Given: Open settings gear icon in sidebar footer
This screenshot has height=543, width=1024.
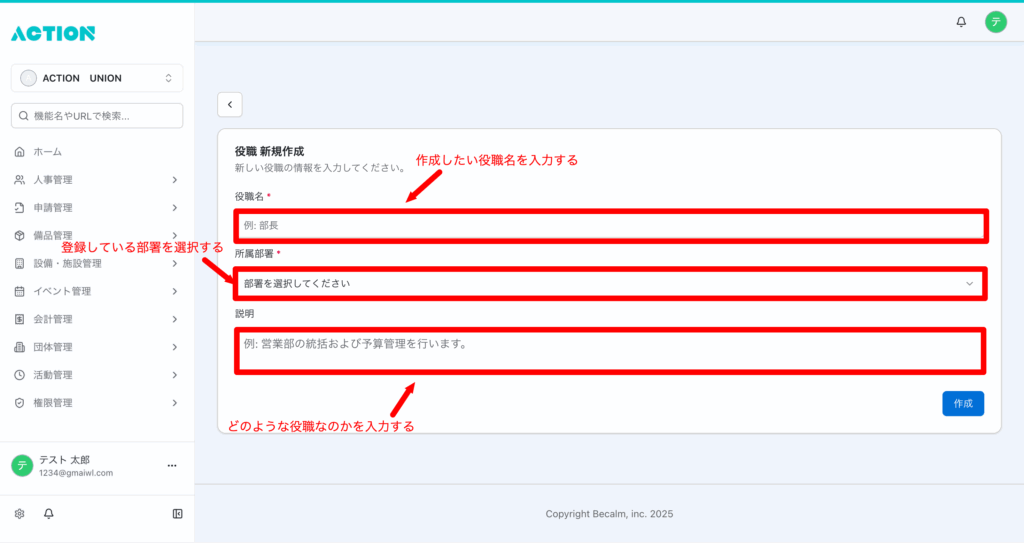Looking at the screenshot, I should click(19, 513).
